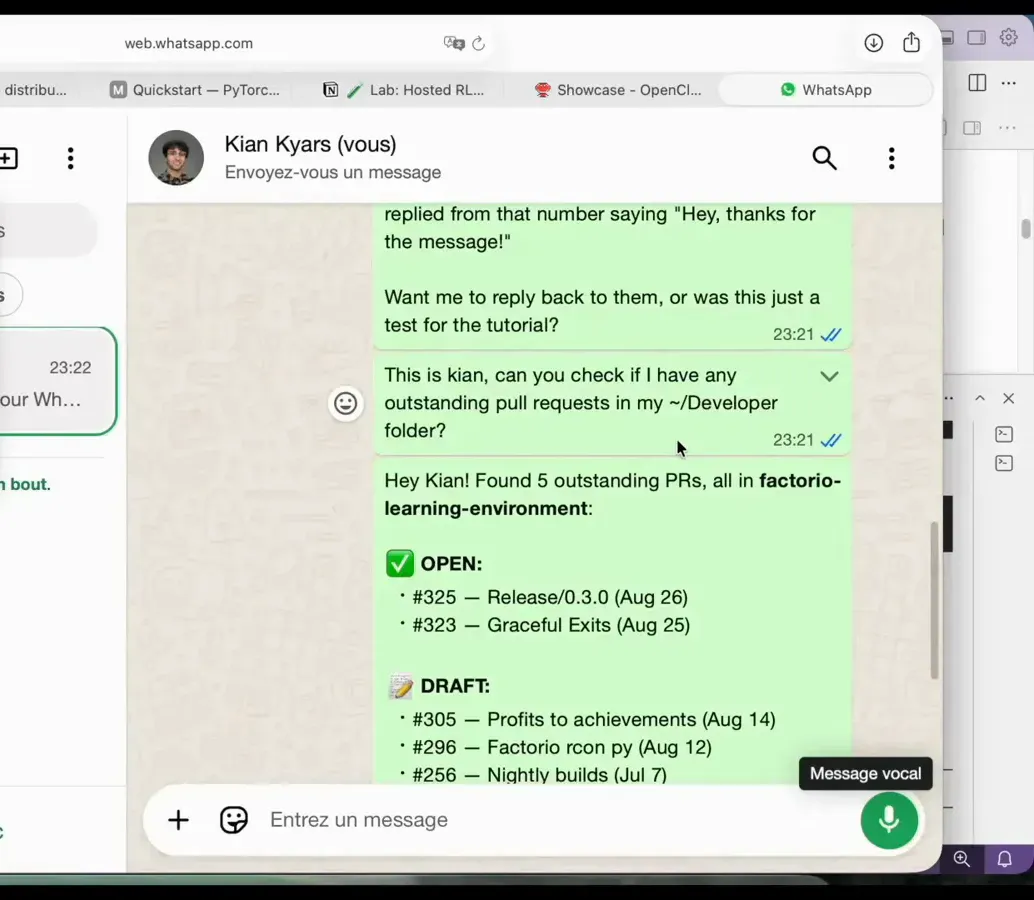Reload the web.whatsapp.com page
This screenshot has width=1034, height=900.
pos(479,44)
